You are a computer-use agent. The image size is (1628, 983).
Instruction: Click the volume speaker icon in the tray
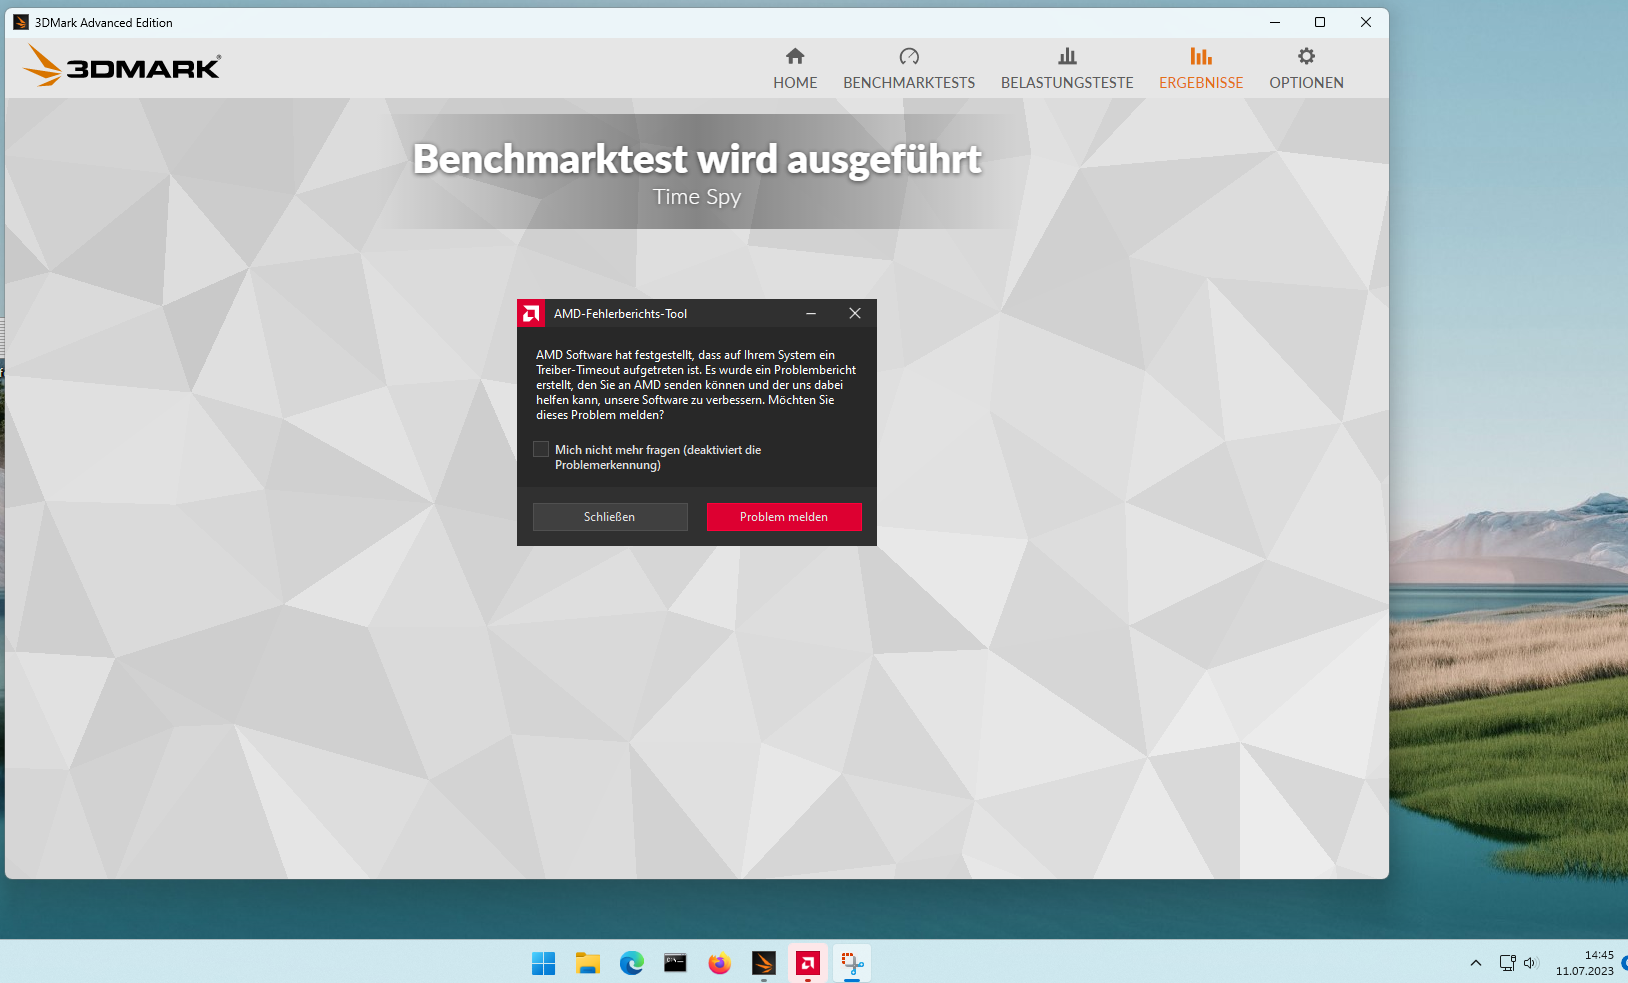1530,963
